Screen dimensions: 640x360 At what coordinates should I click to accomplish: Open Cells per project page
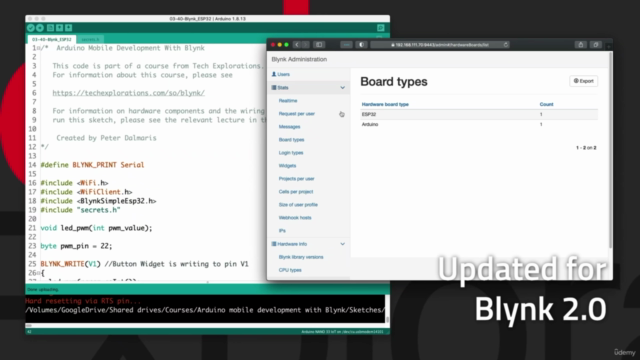tap(296, 191)
